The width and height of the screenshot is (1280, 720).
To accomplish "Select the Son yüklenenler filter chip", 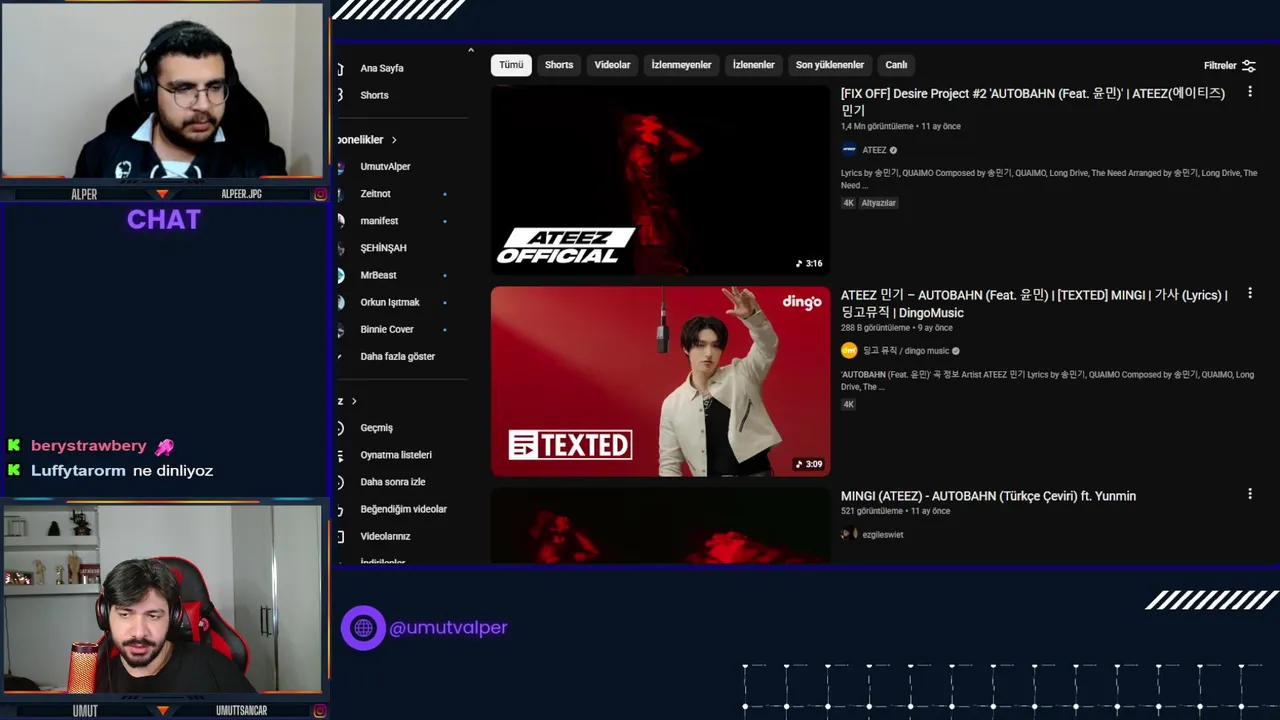I will pos(830,65).
